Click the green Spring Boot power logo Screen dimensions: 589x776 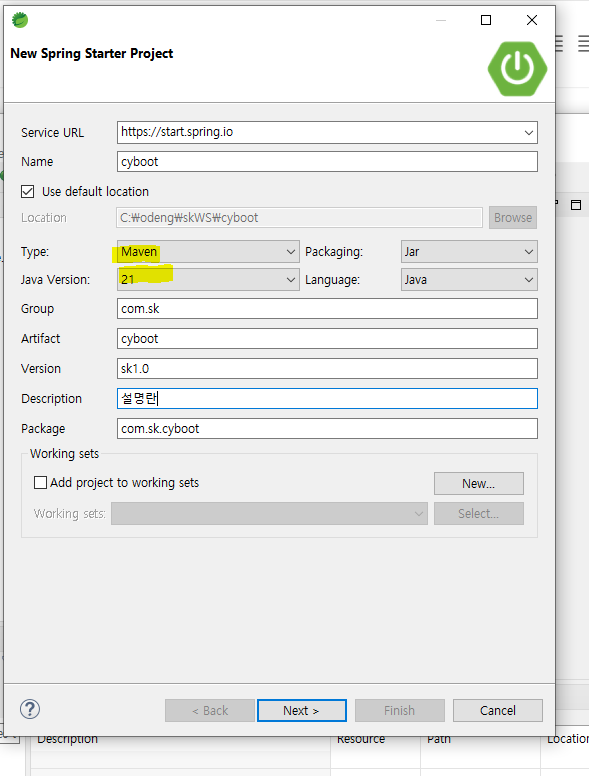click(517, 68)
